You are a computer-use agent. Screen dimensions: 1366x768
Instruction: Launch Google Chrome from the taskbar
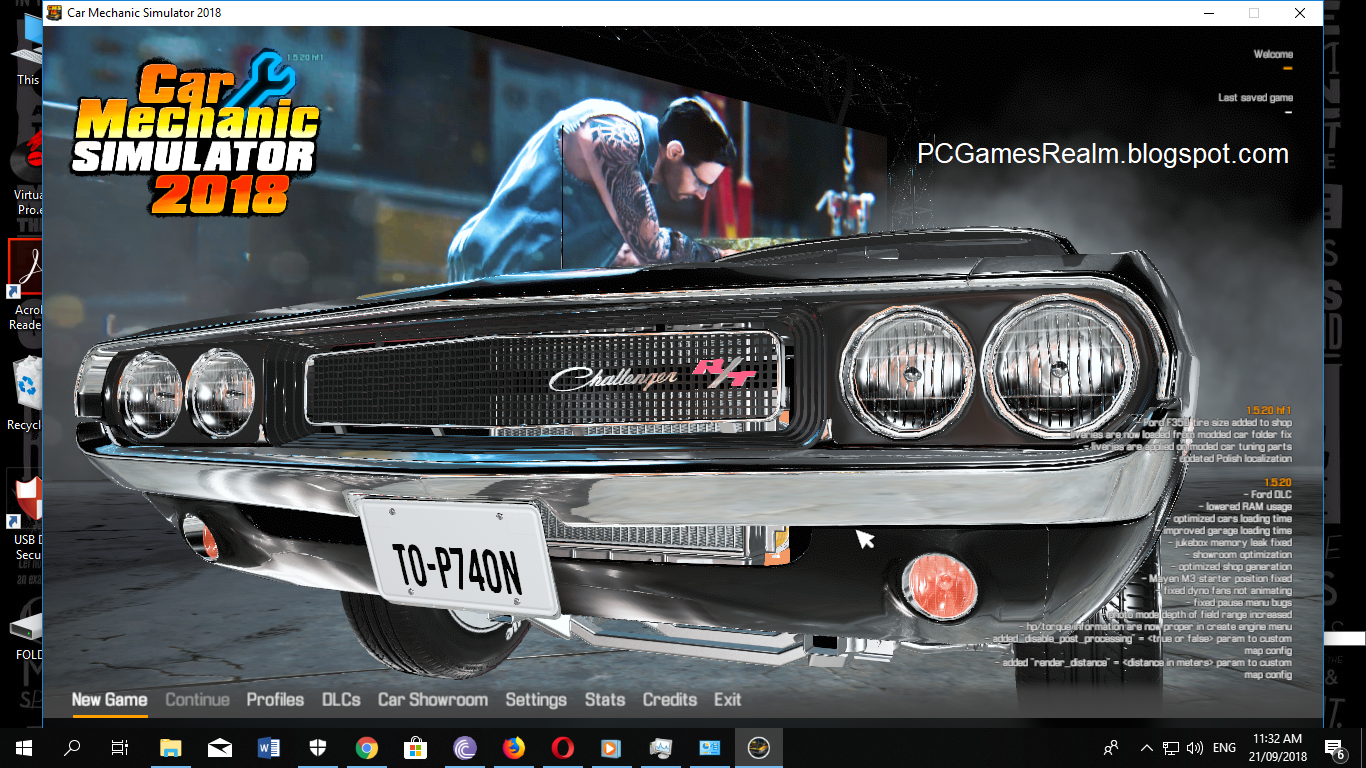tap(366, 748)
